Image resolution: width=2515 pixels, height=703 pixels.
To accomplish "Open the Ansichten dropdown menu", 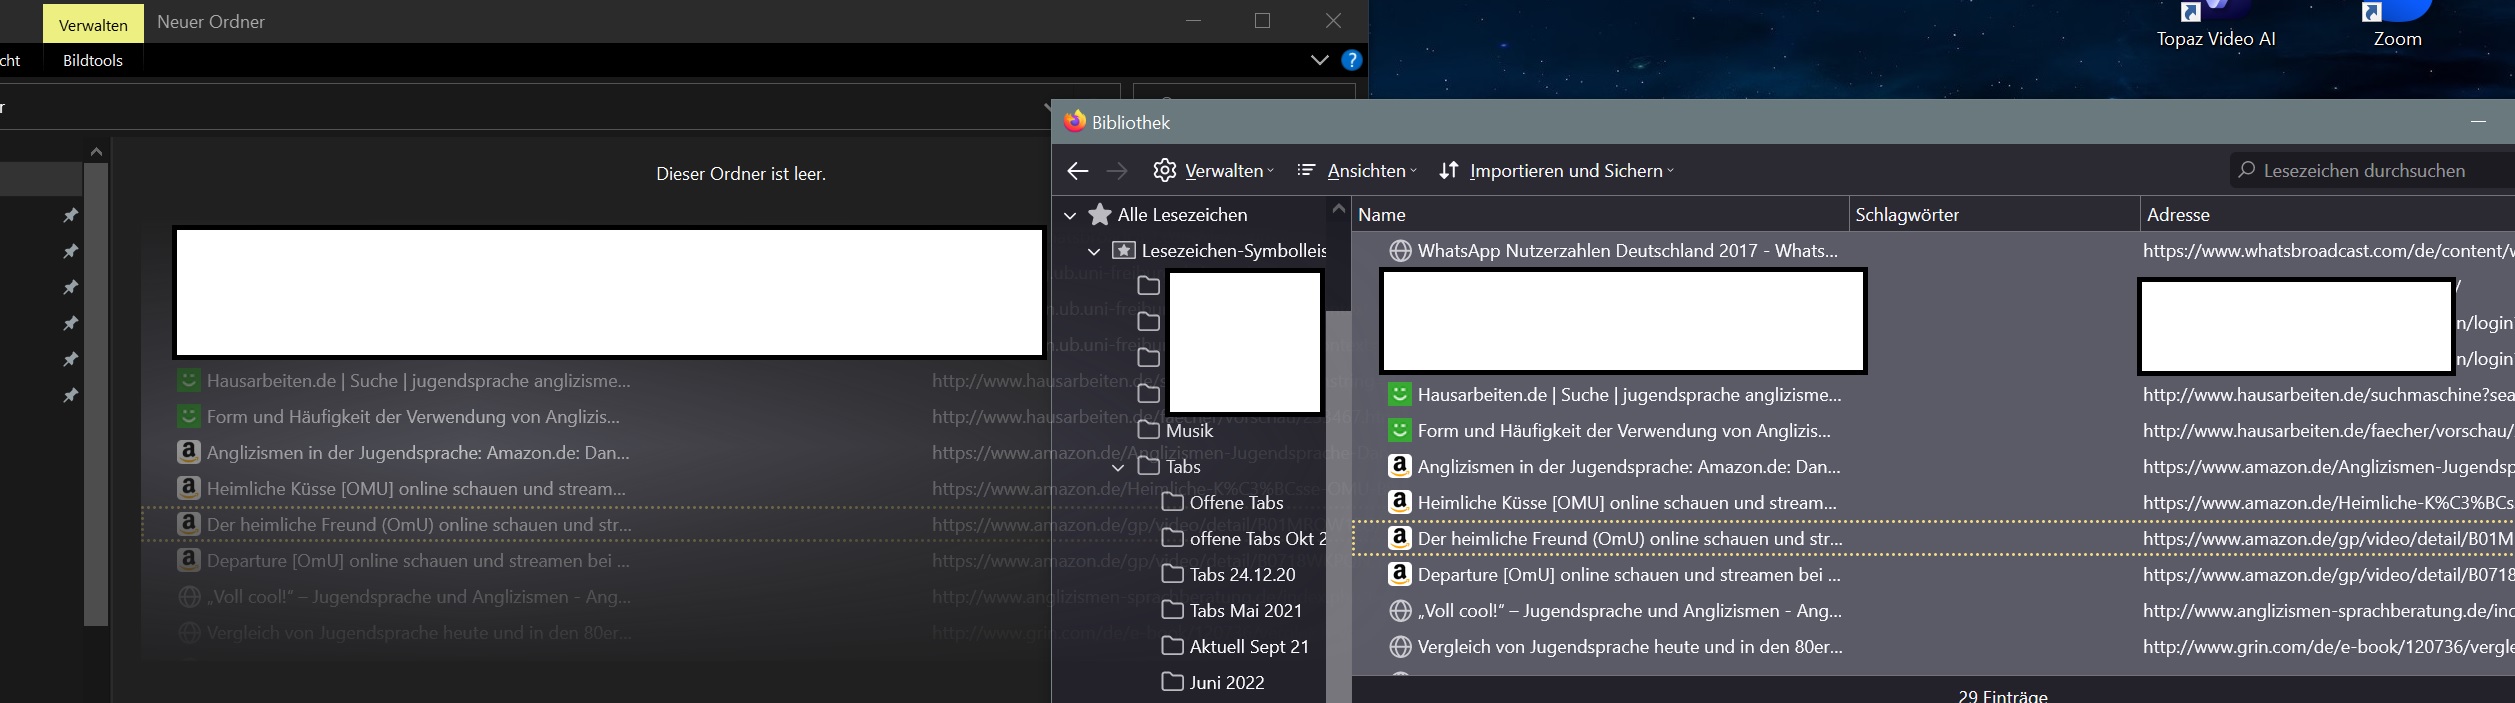I will 1356,171.
